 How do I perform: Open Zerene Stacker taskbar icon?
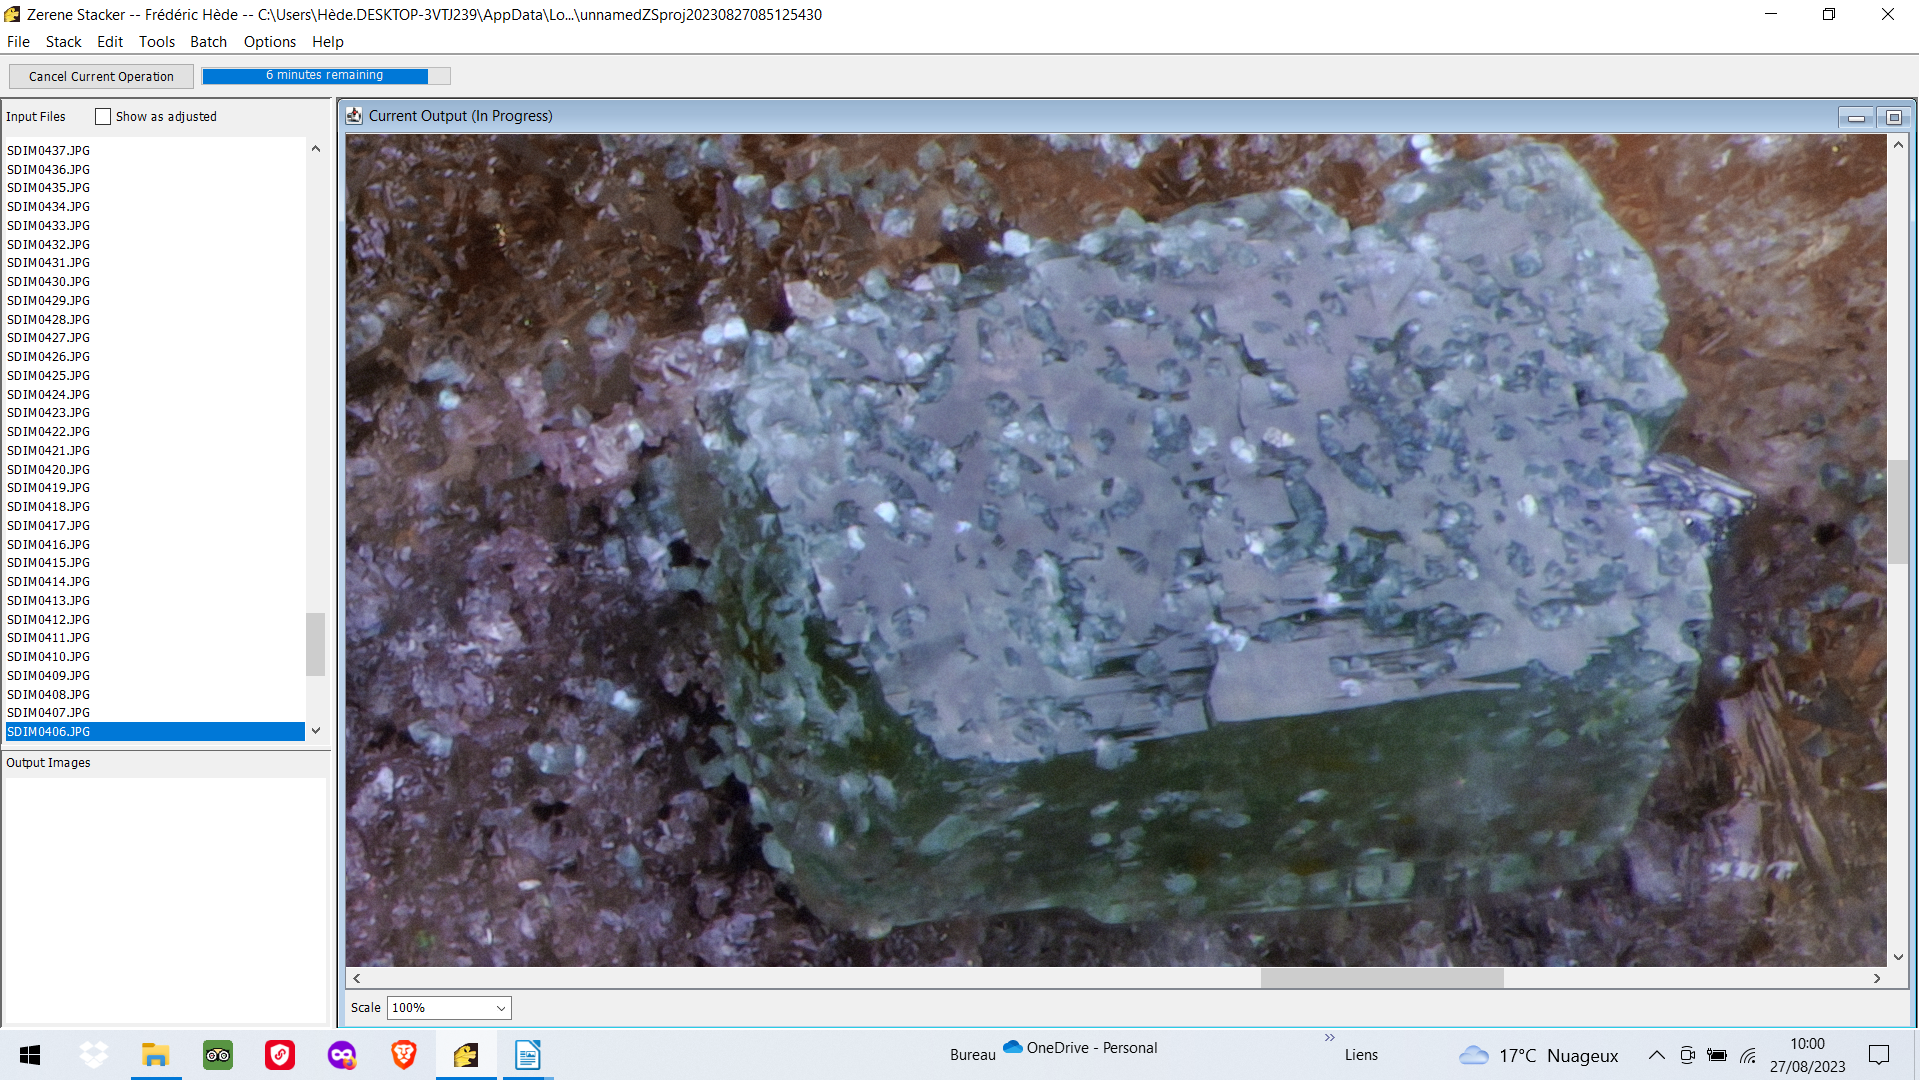466,1055
